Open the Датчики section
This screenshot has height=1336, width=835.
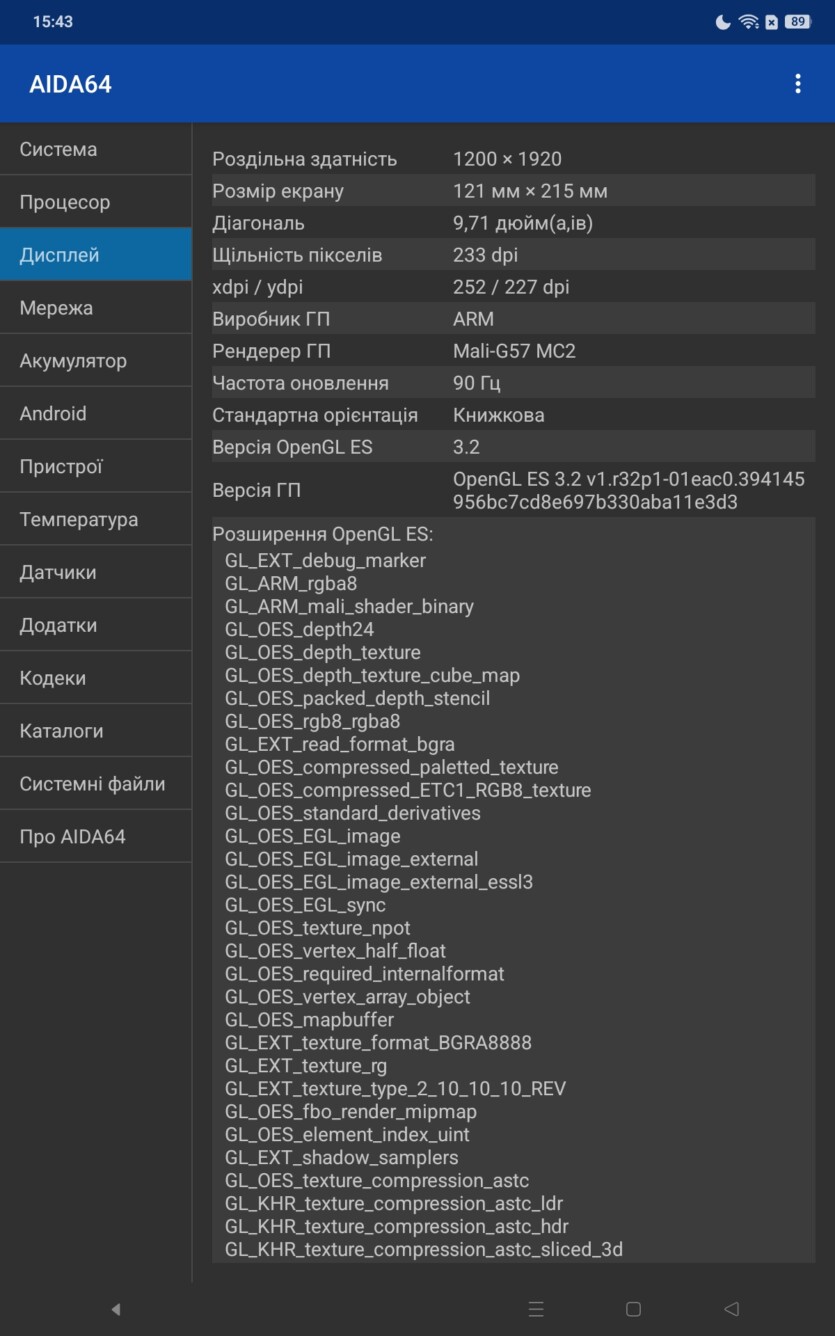tap(96, 572)
